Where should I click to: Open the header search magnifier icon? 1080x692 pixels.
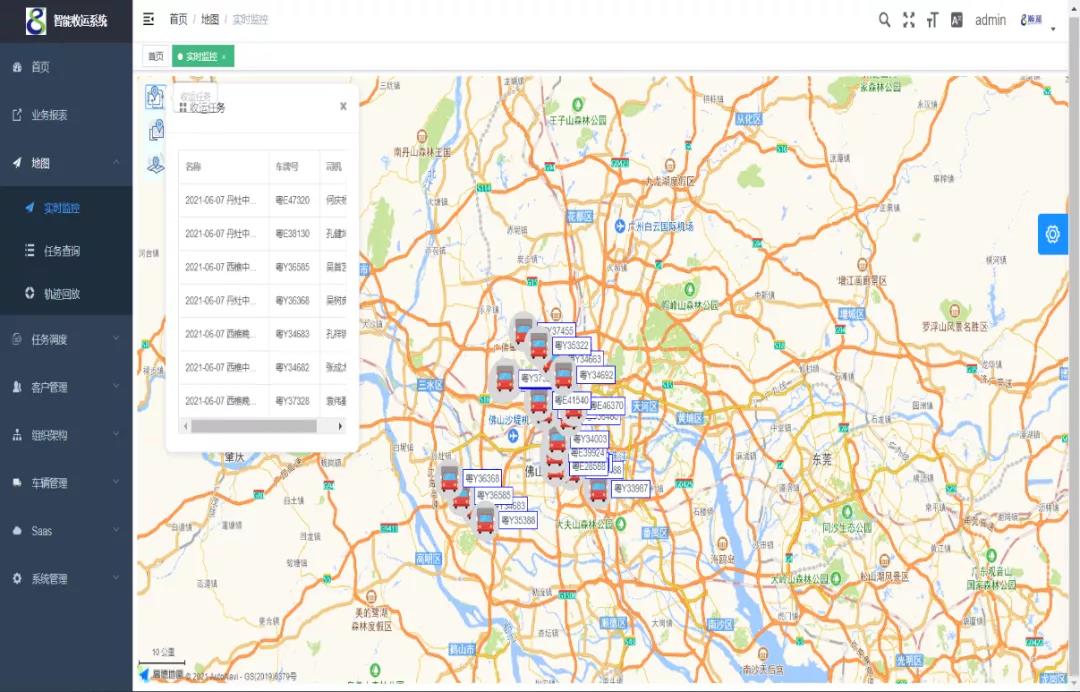(884, 20)
